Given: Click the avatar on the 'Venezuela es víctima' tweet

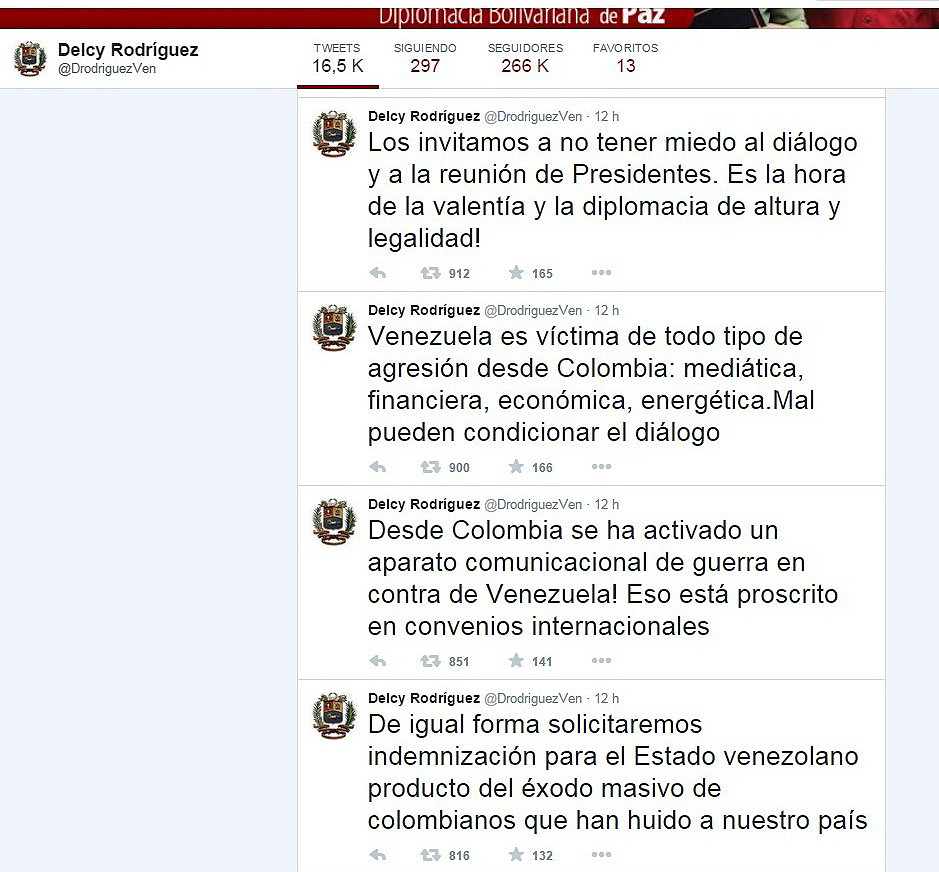Looking at the screenshot, I should 334,328.
